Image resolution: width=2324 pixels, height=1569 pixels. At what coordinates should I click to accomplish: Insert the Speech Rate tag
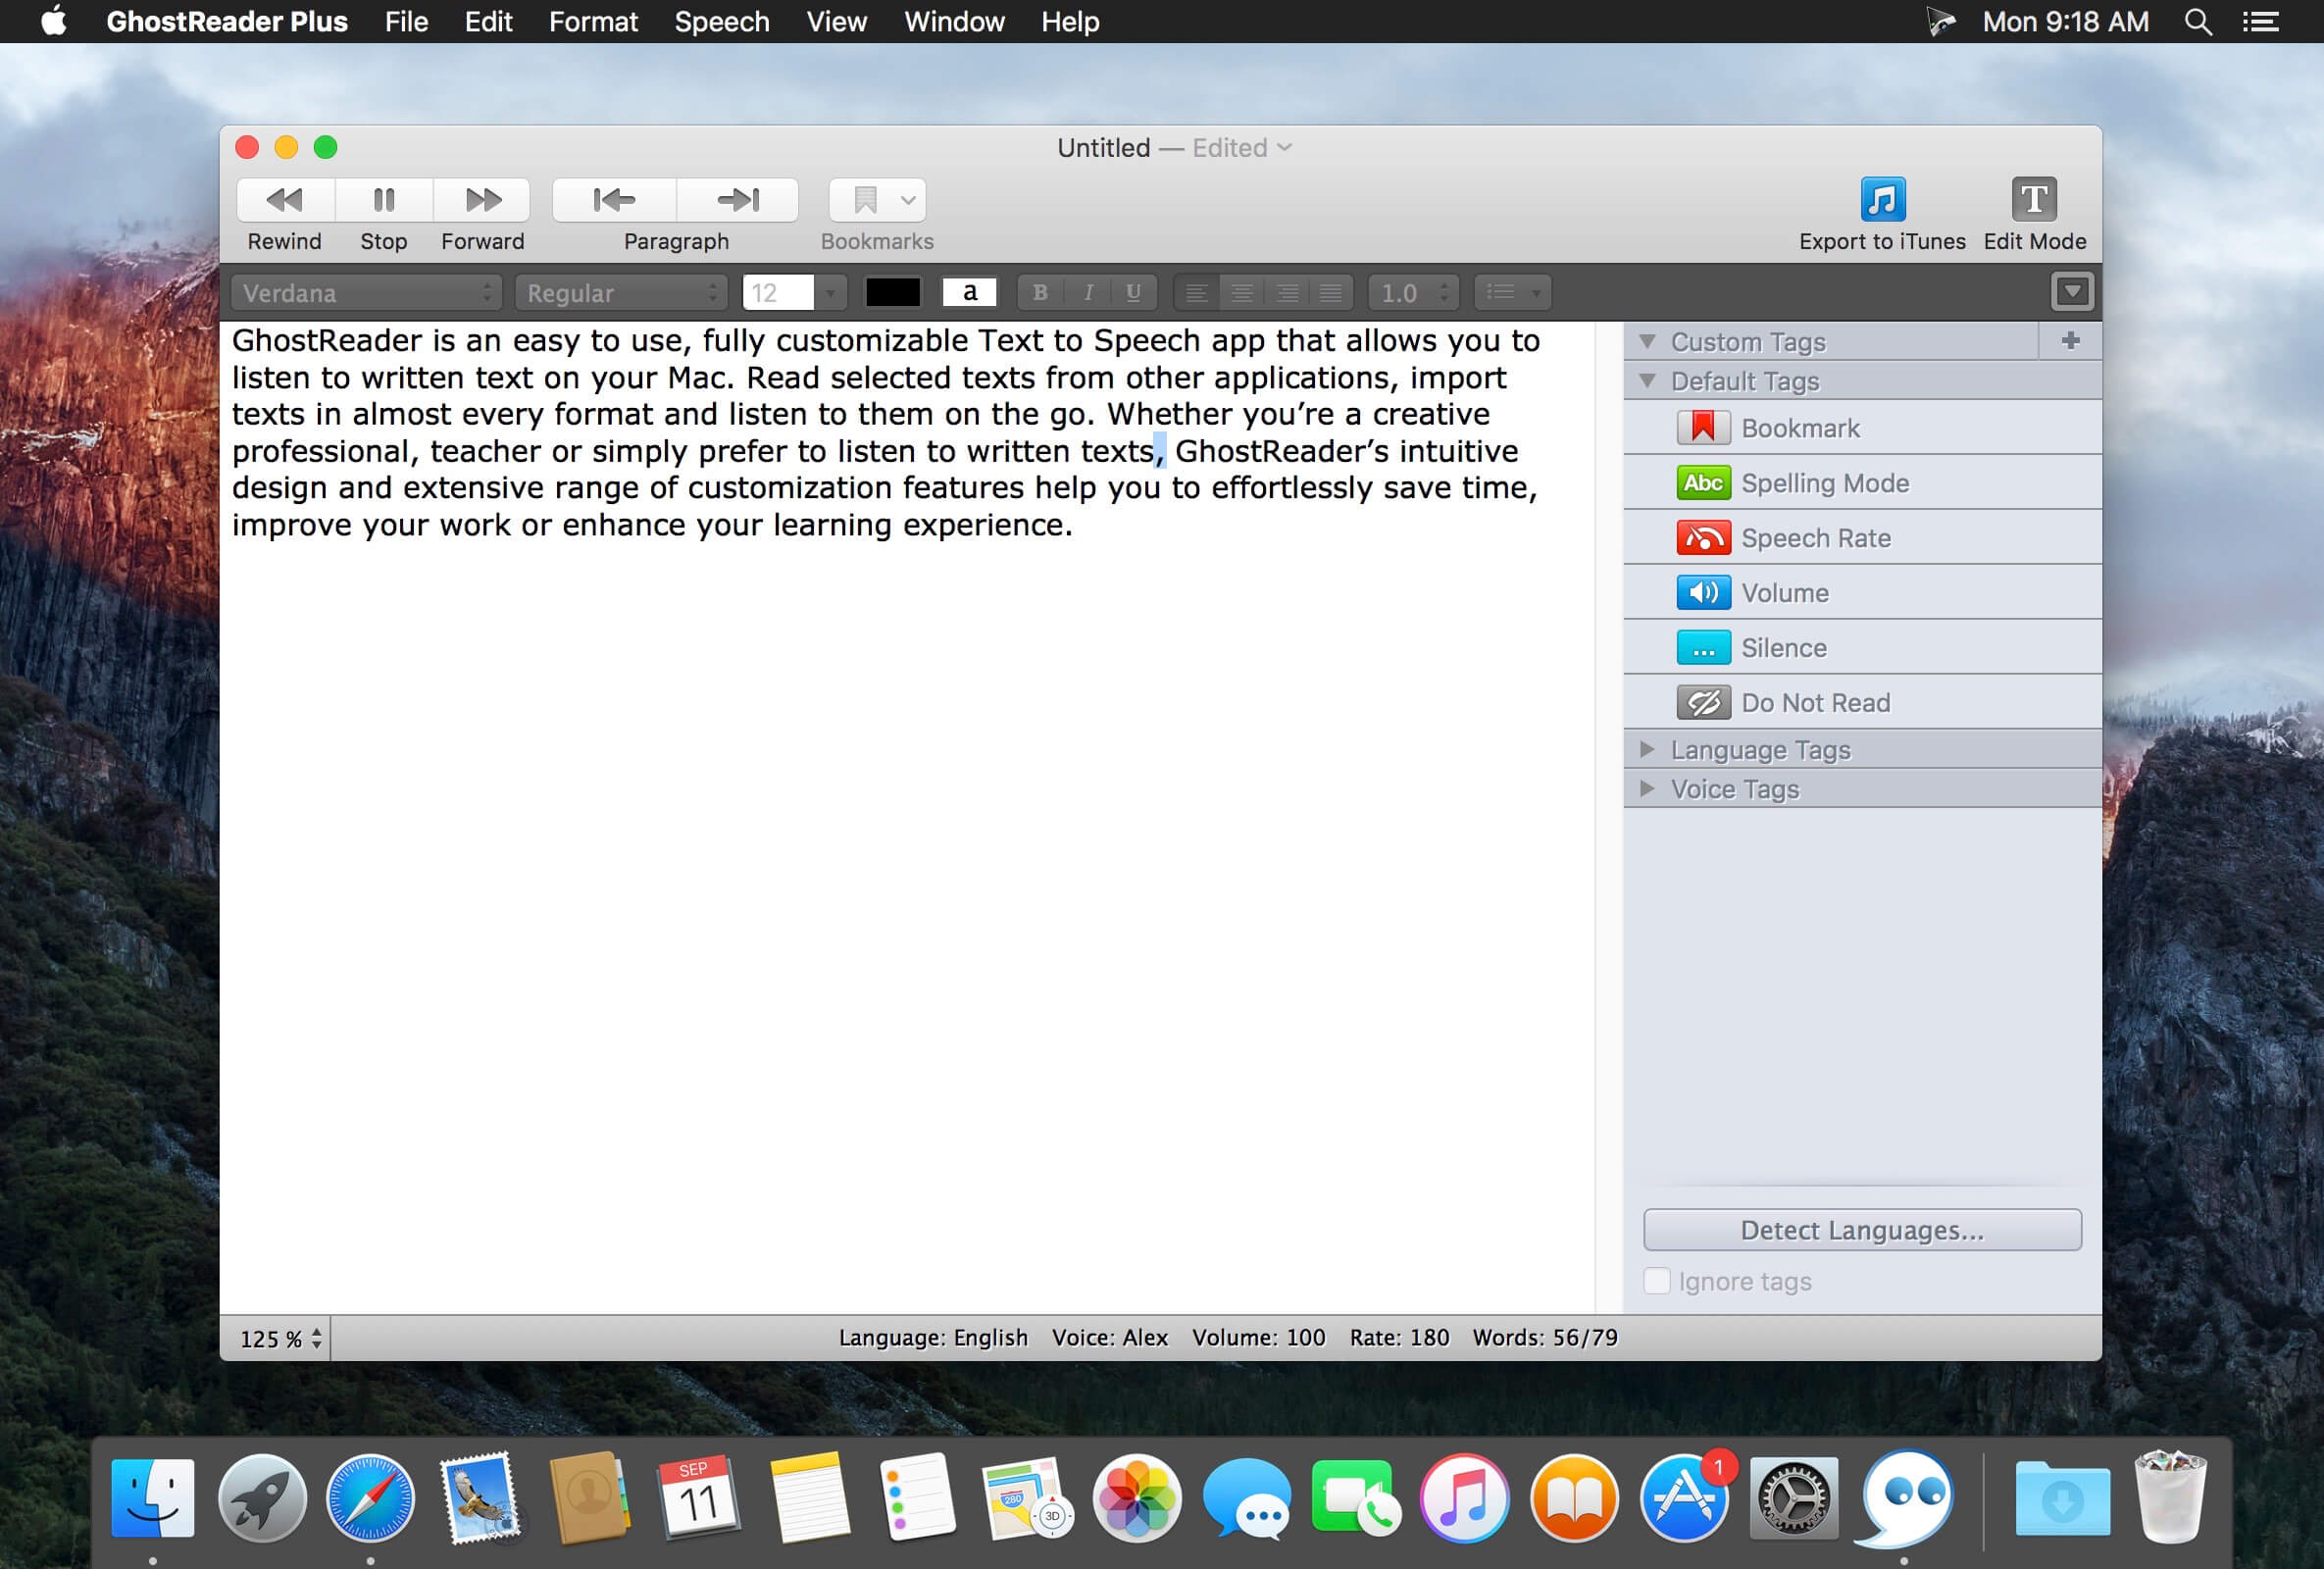[x=1815, y=538]
